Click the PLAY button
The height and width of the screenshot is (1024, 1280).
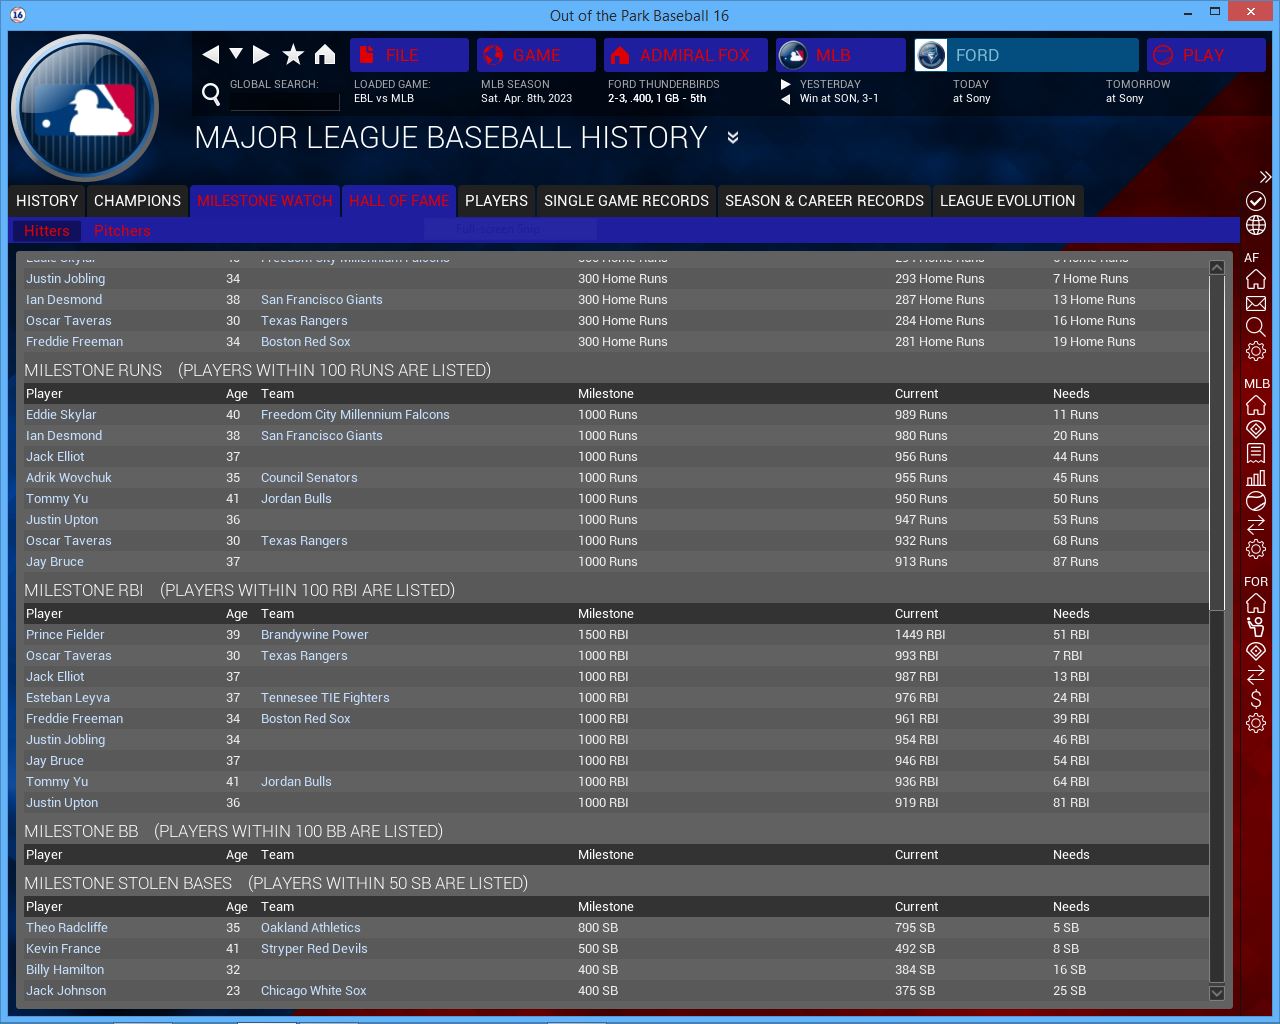(x=1205, y=55)
